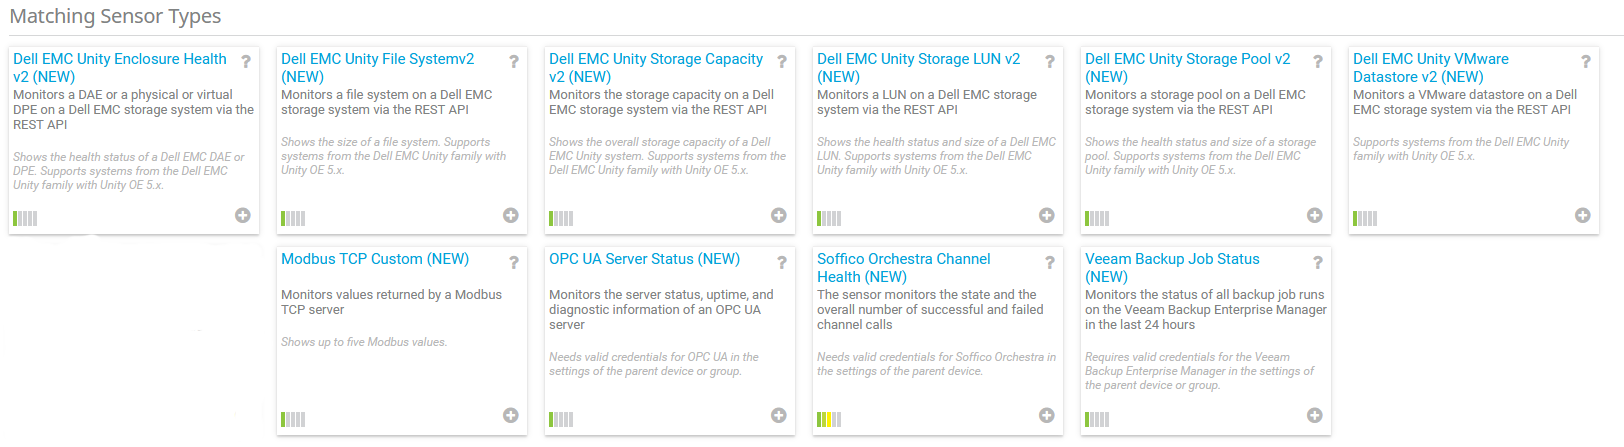The width and height of the screenshot is (1624, 447).
Task: Click the OPC UA Server Status title link
Action: (x=644, y=259)
